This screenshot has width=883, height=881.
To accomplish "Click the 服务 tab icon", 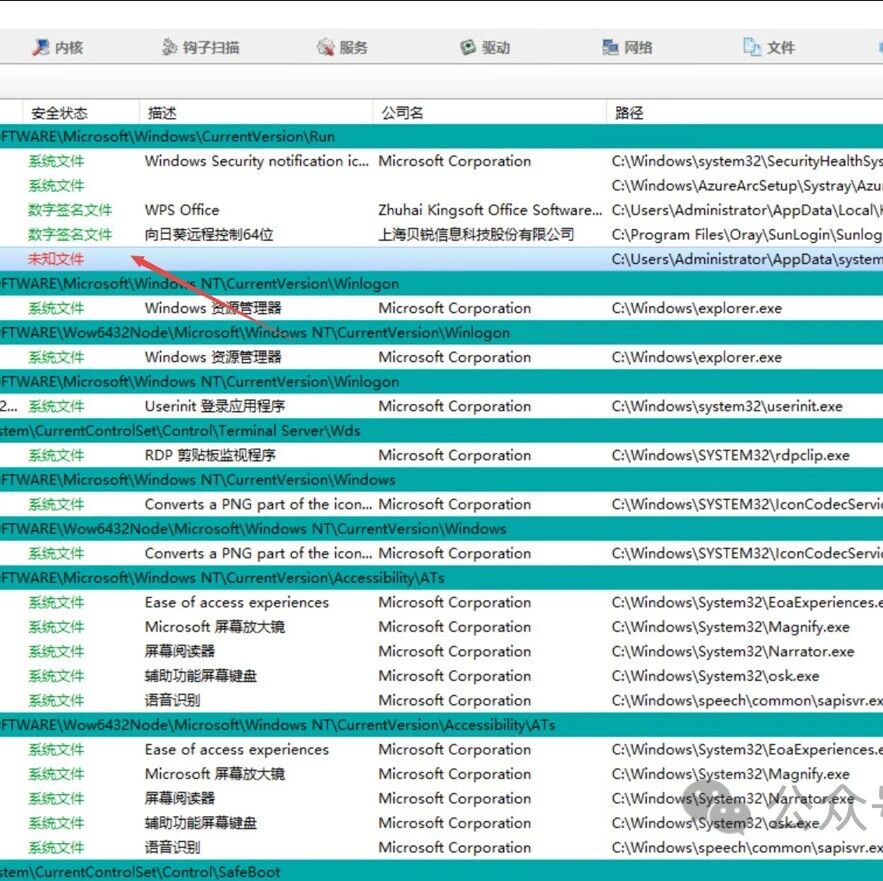I will pyautogui.click(x=325, y=47).
